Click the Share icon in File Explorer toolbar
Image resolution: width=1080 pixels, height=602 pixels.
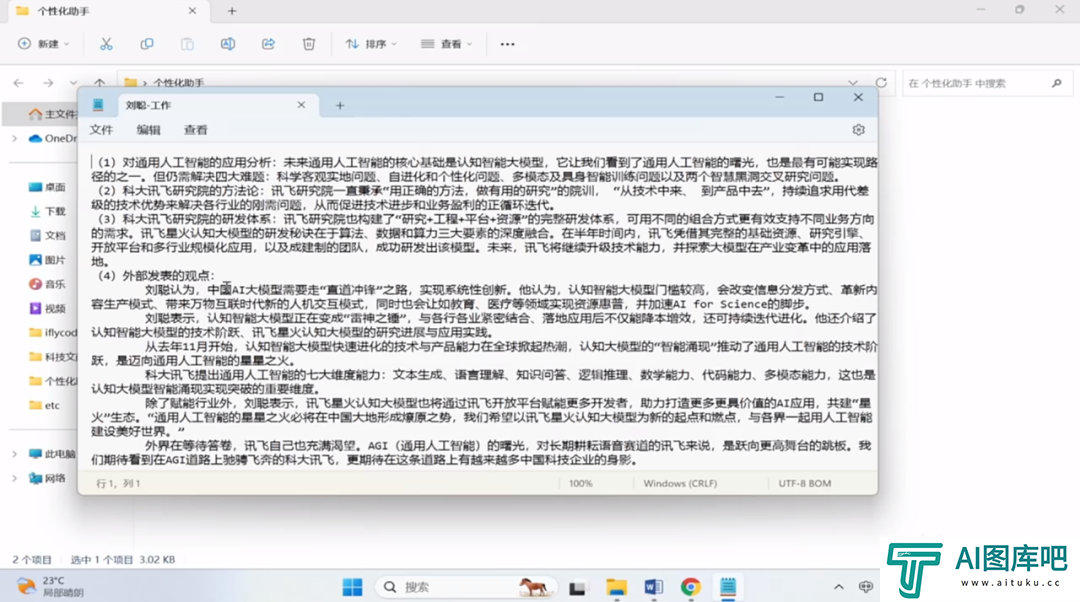(x=268, y=44)
